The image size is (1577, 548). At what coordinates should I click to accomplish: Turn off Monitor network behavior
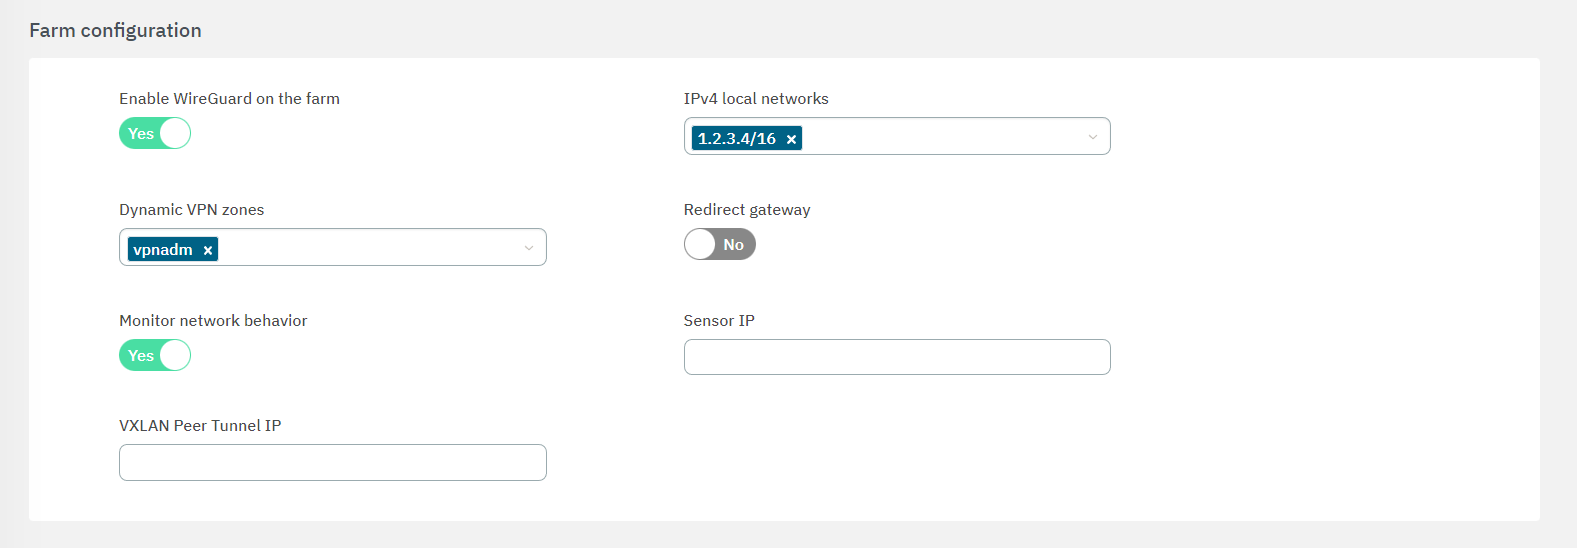pyautogui.click(x=155, y=355)
